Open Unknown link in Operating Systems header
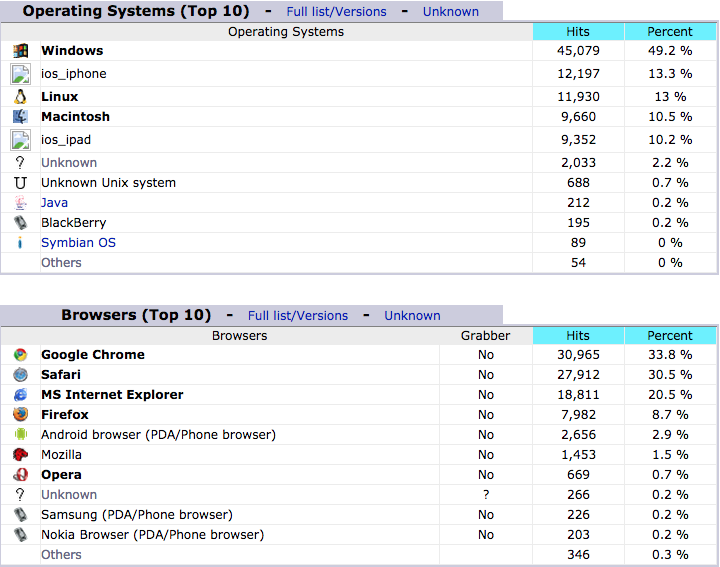Image resolution: width=720 pixels, height=567 pixels. pyautogui.click(x=450, y=11)
